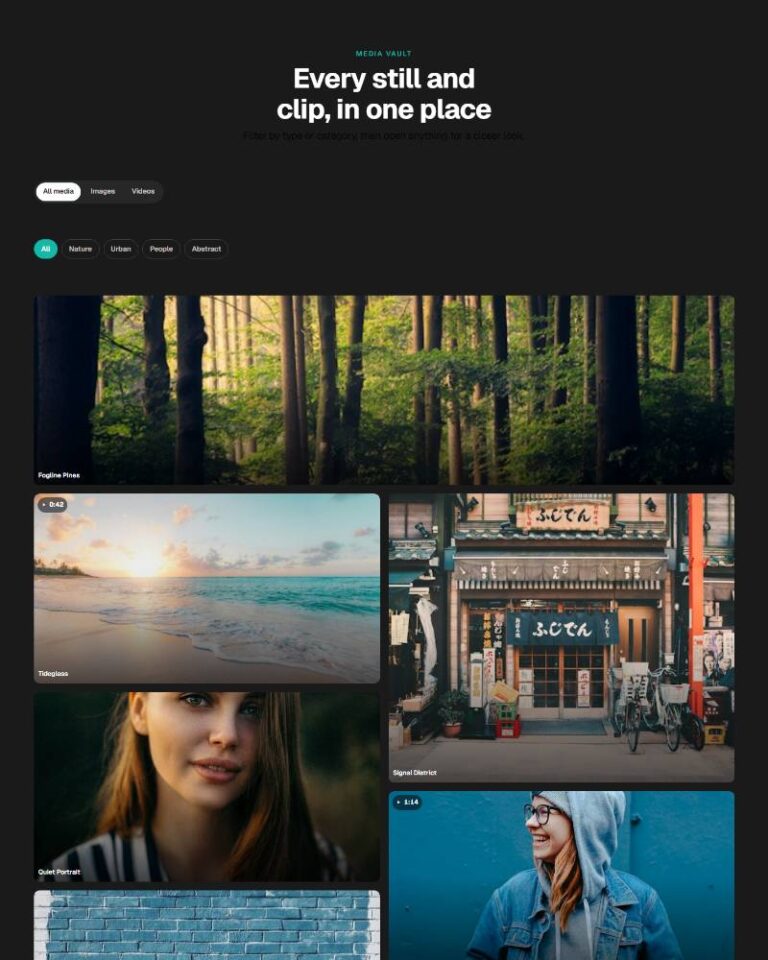Click the MEDIA VAULT label

(384, 54)
